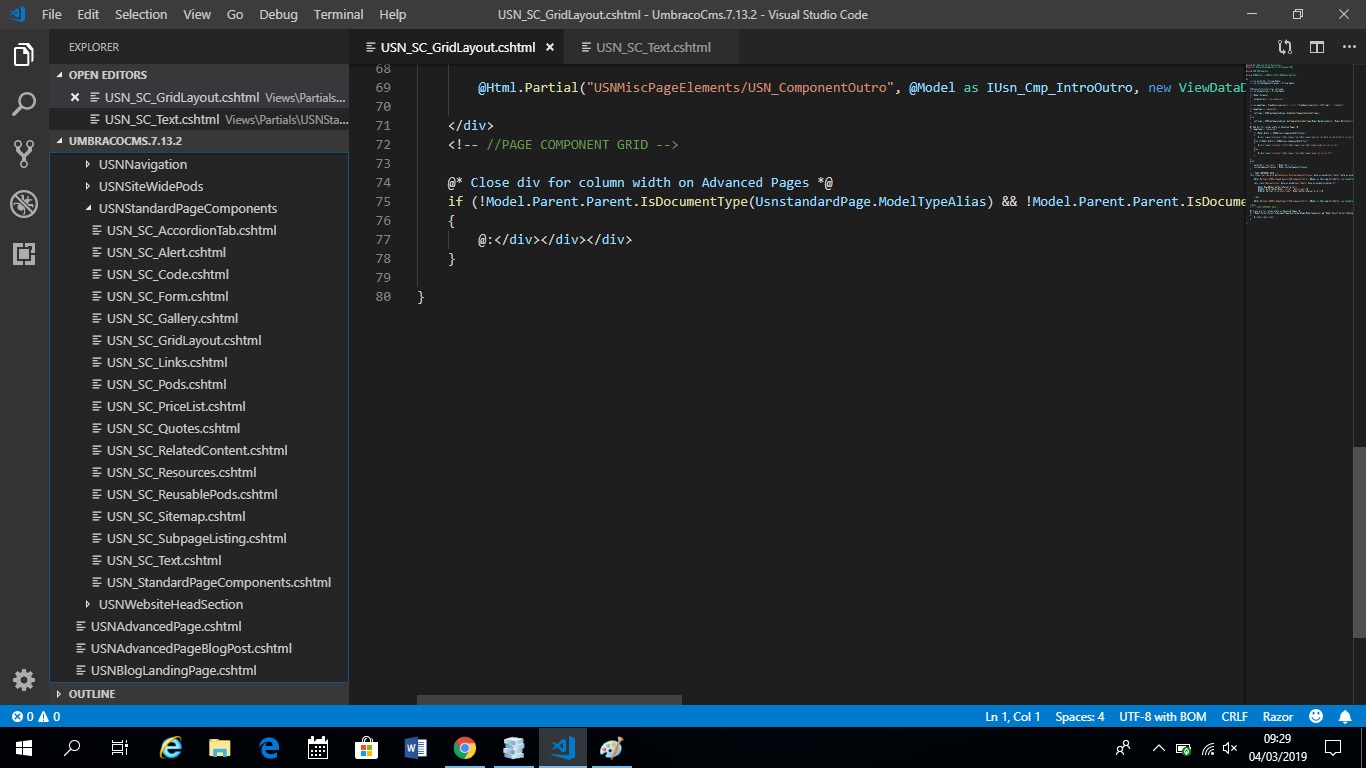Change indentation via Spaces: 4

pyautogui.click(x=1080, y=717)
